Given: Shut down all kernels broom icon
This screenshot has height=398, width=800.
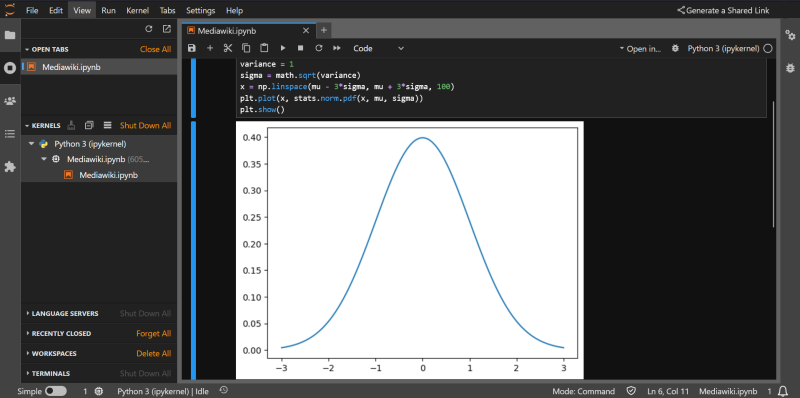Looking at the screenshot, I should click(71, 125).
